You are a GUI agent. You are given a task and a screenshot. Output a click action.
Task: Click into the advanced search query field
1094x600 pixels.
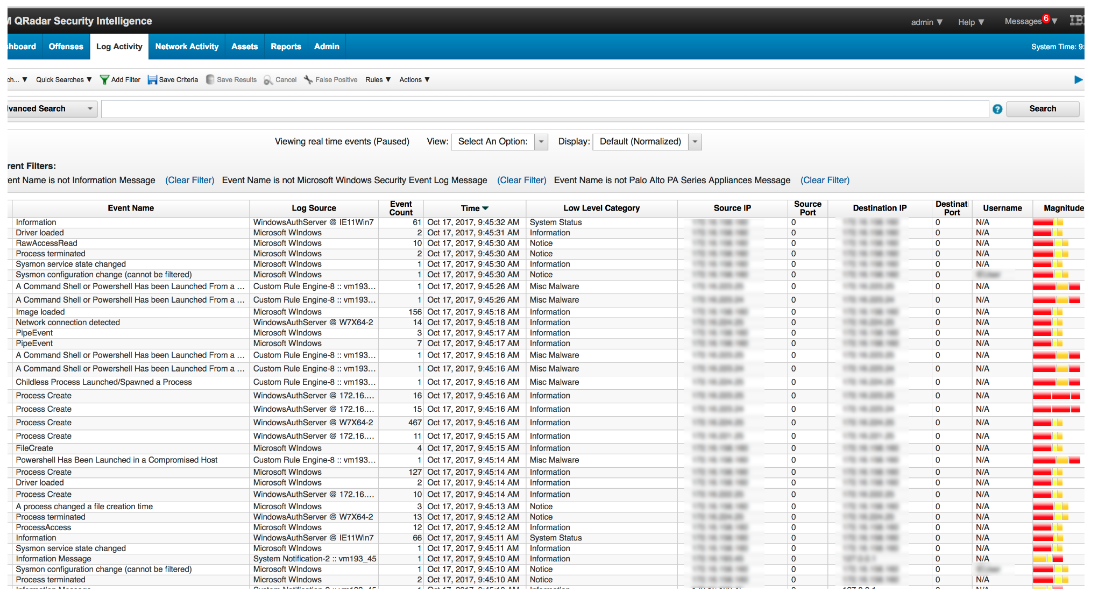545,109
